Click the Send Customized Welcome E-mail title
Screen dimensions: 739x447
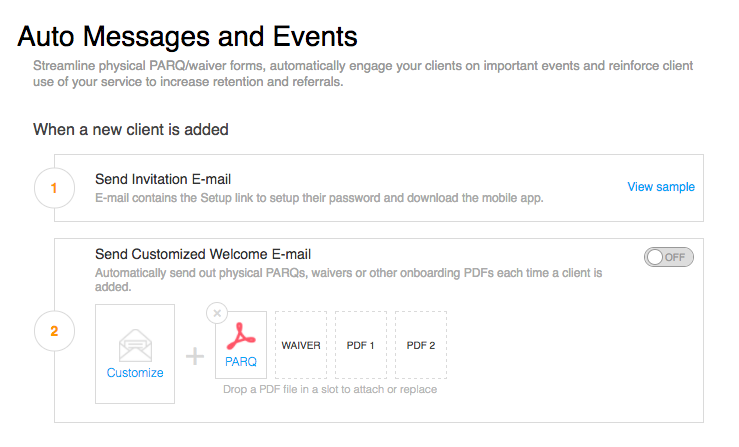pyautogui.click(x=203, y=254)
